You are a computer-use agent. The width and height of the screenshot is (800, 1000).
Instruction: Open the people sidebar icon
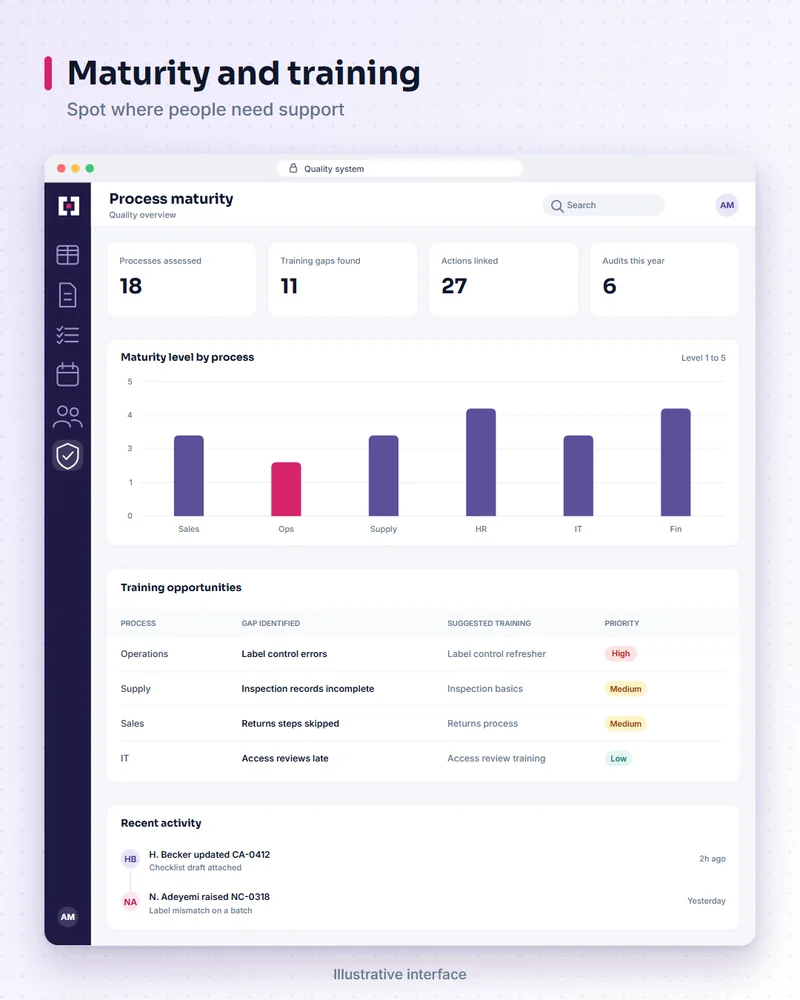coord(68,416)
